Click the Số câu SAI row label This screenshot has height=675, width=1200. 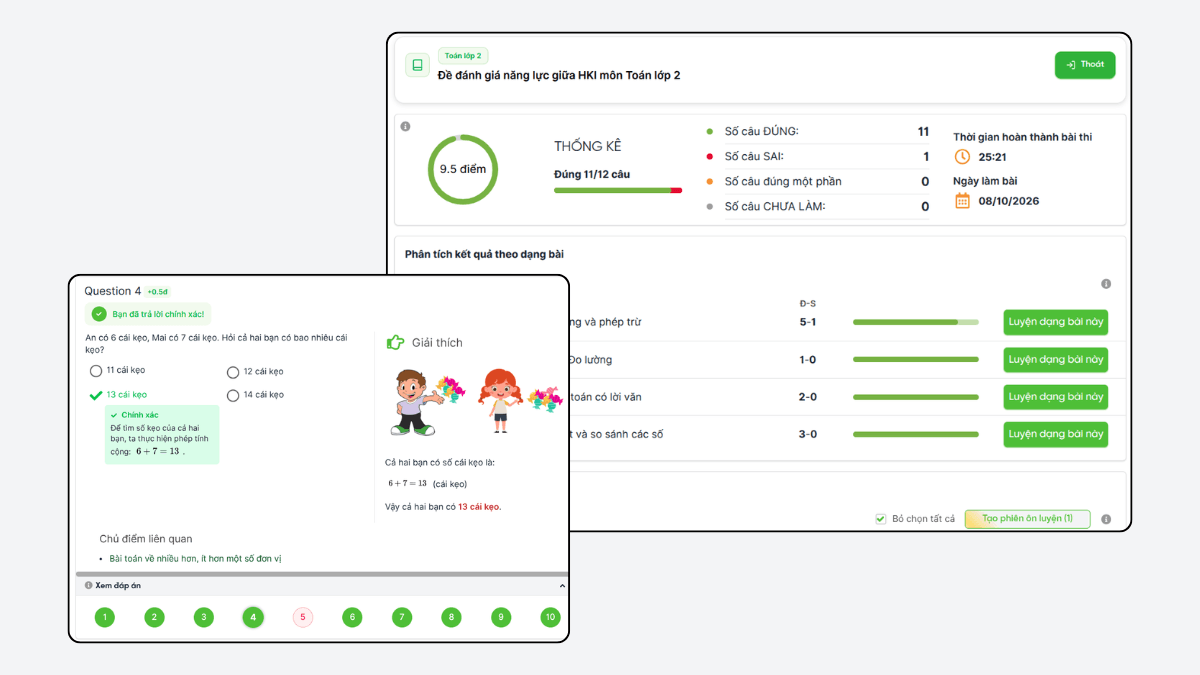(x=754, y=156)
